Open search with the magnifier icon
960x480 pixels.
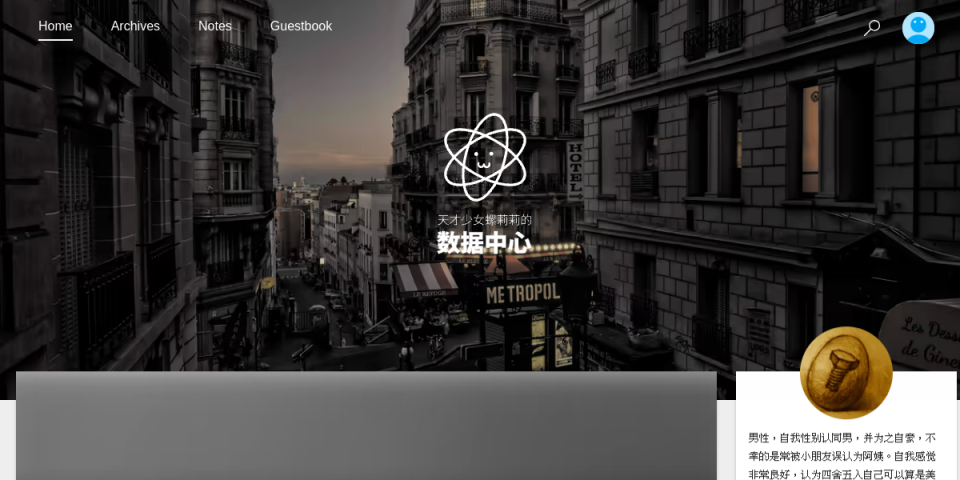pos(872,28)
